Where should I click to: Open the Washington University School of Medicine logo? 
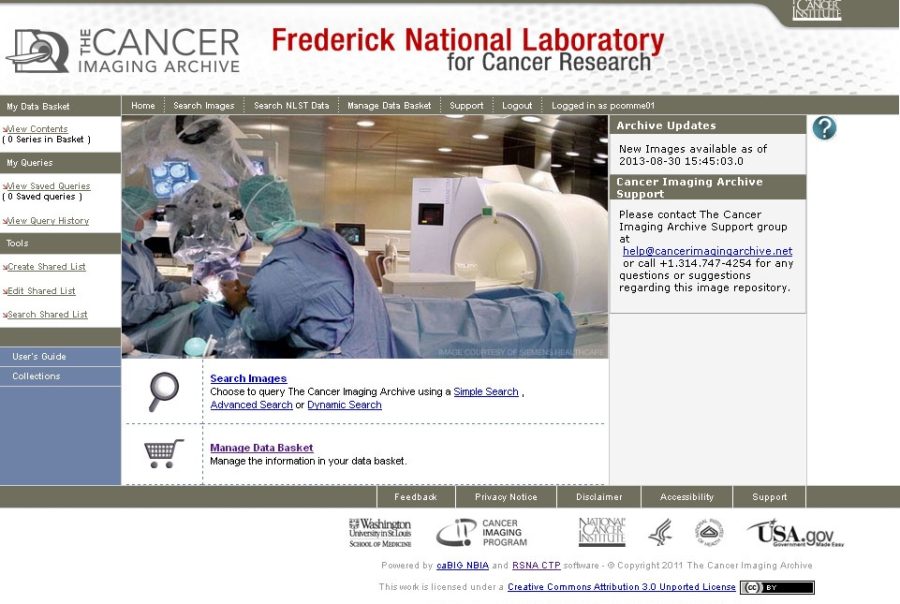point(380,532)
